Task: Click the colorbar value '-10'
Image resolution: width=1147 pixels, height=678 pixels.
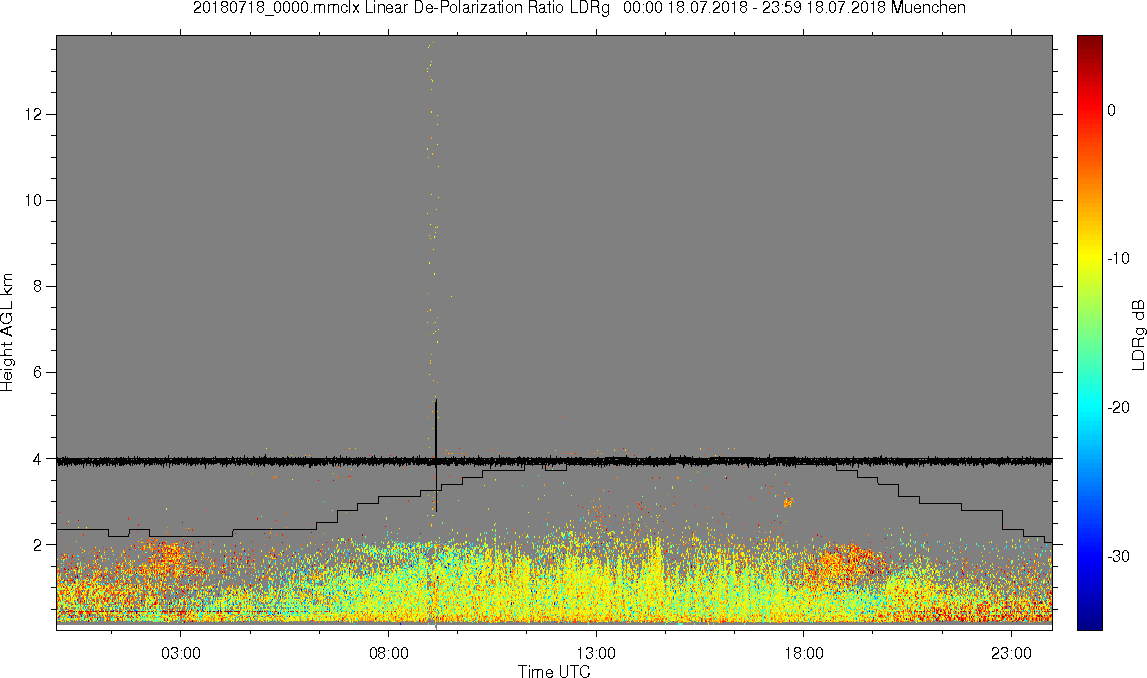Action: click(x=1118, y=258)
